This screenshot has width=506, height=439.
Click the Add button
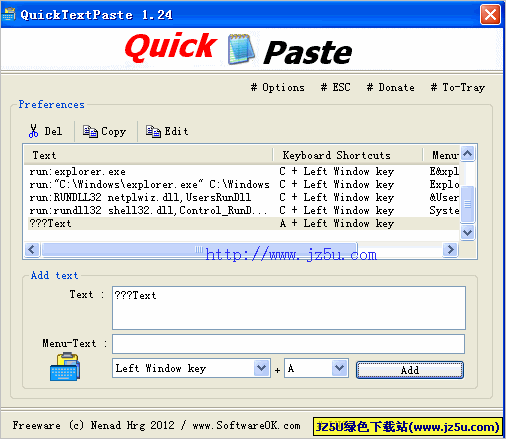(410, 370)
